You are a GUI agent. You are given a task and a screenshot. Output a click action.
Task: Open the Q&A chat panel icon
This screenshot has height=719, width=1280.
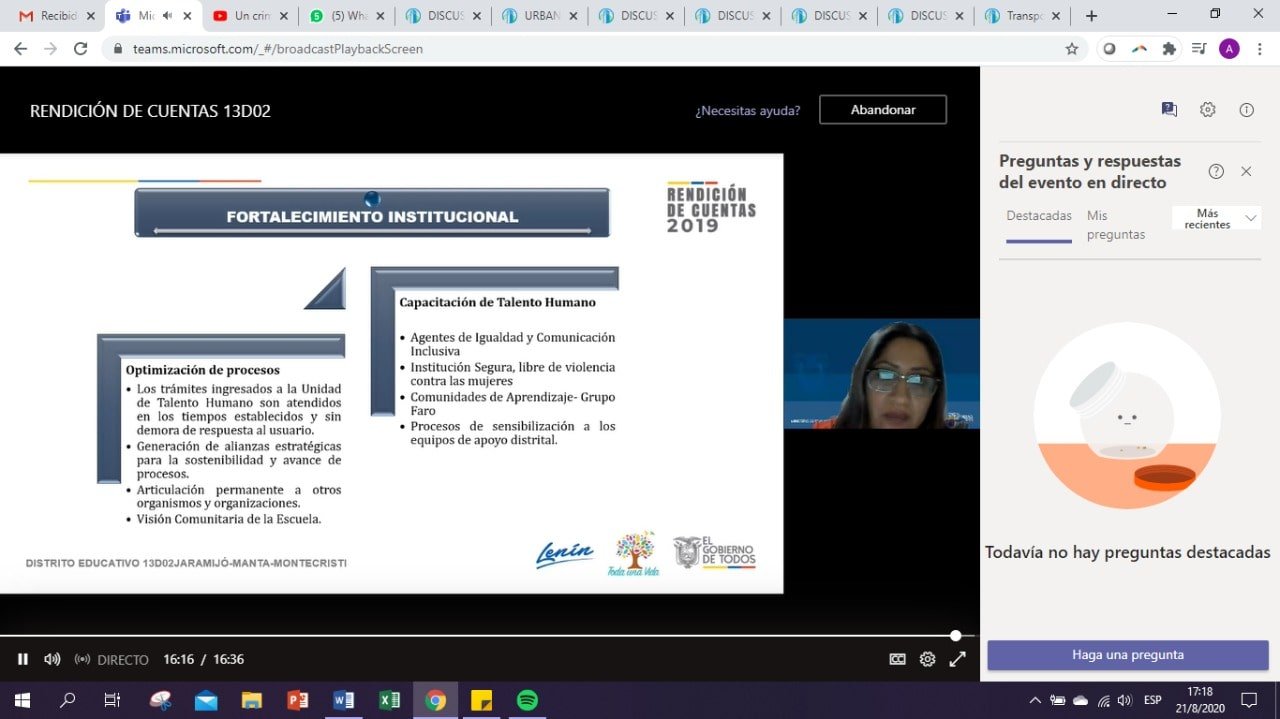point(1169,110)
